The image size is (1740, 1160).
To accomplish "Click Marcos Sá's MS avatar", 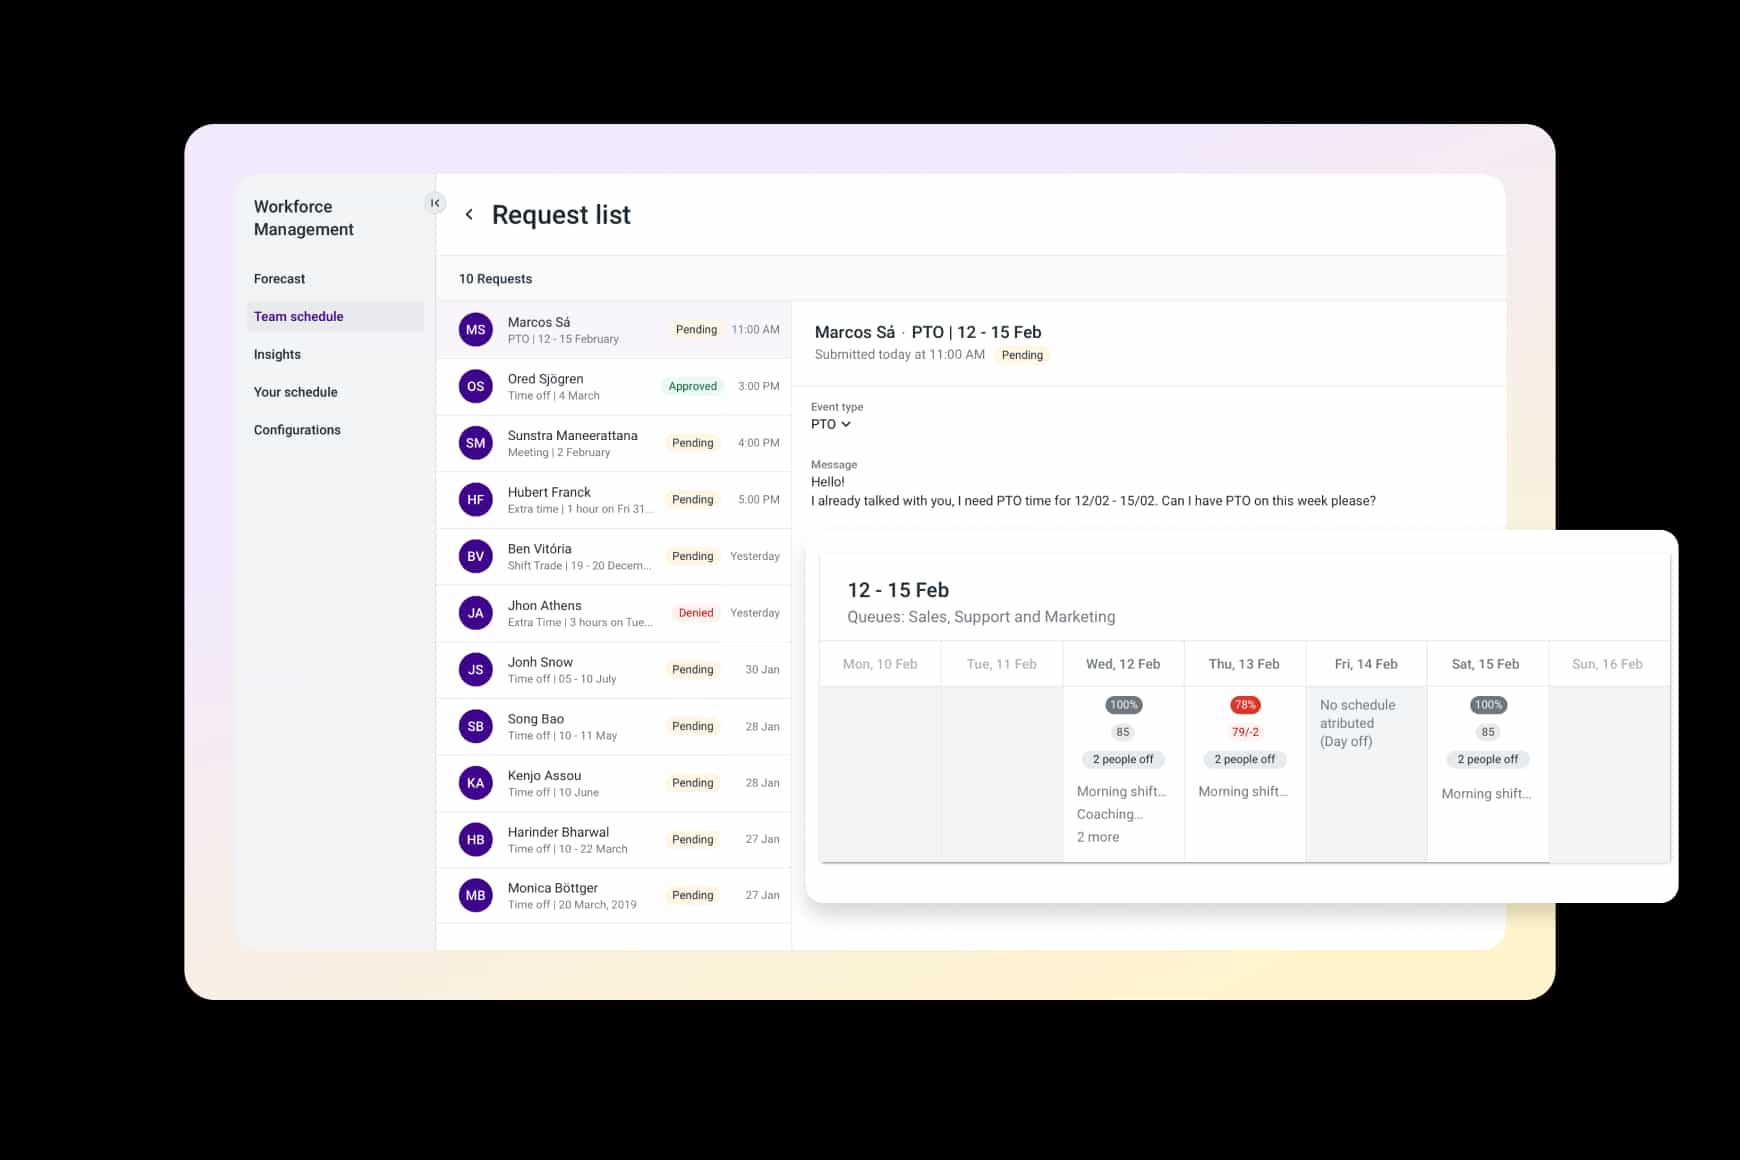I will point(475,330).
